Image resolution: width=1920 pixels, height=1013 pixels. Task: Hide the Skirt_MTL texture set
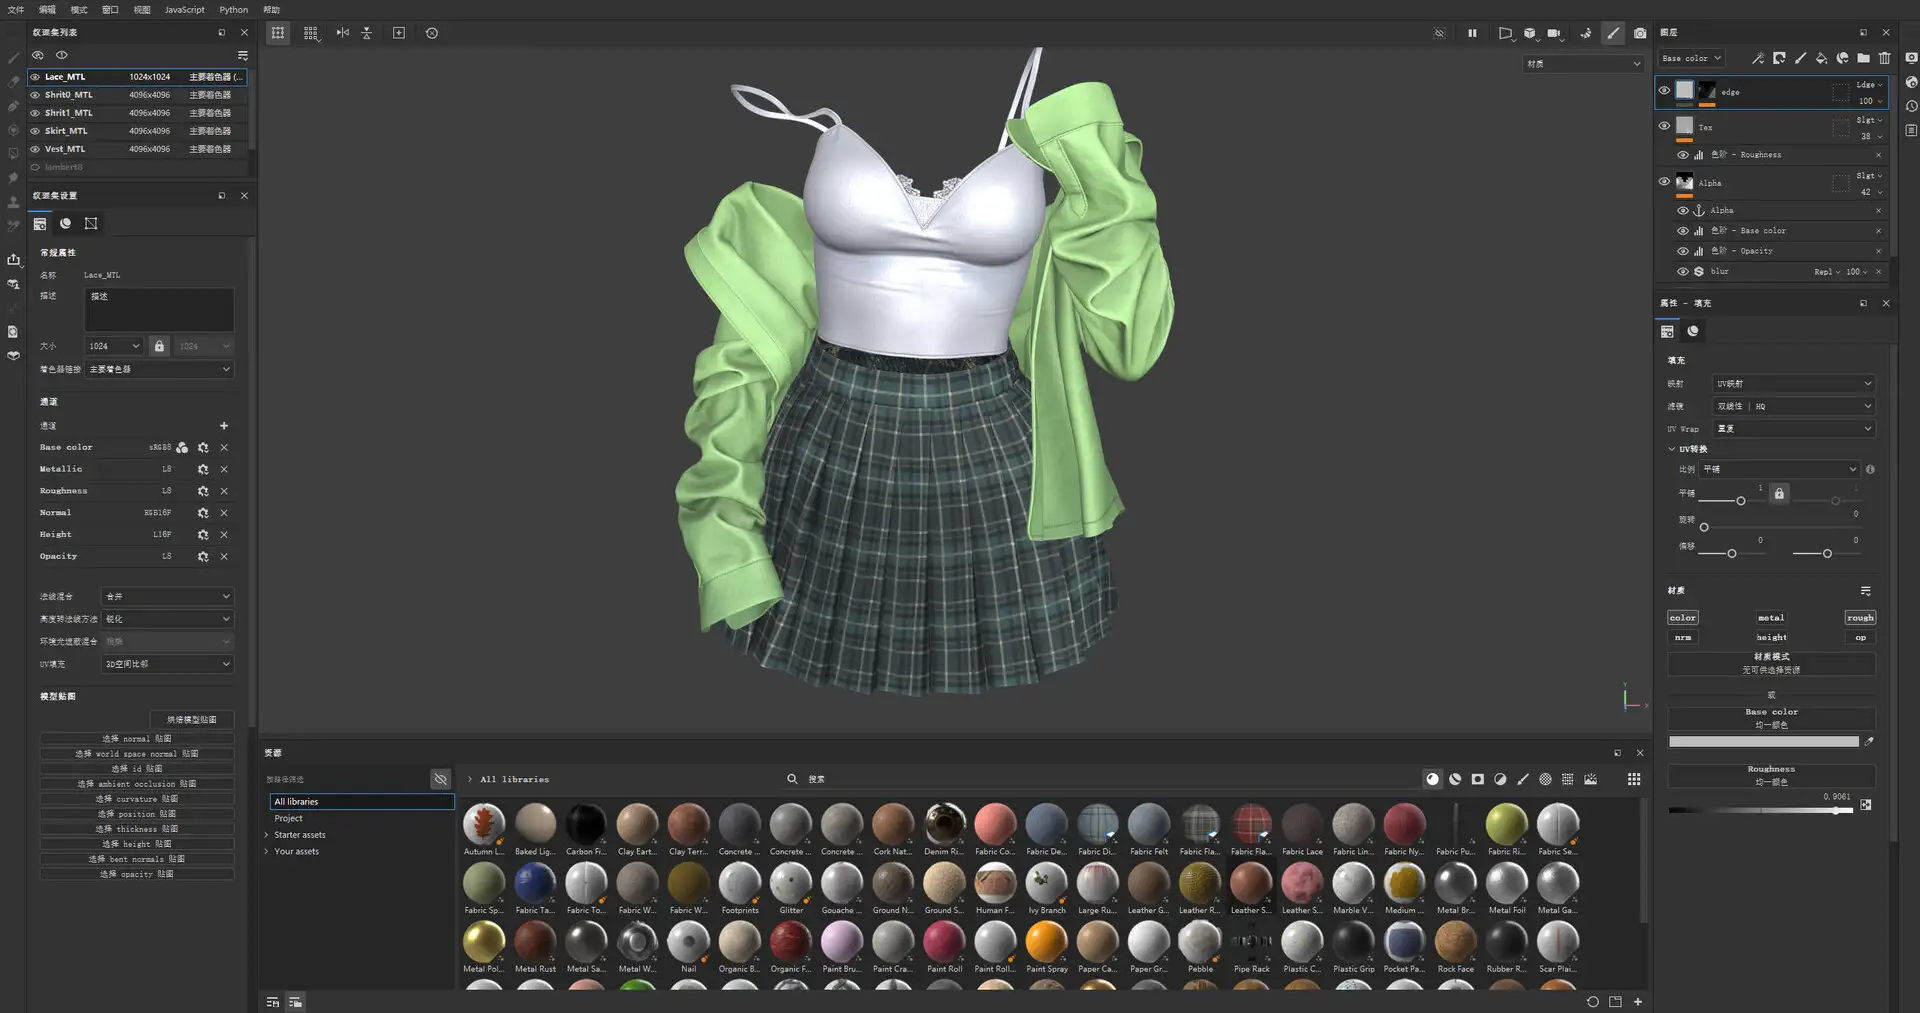tap(35, 131)
